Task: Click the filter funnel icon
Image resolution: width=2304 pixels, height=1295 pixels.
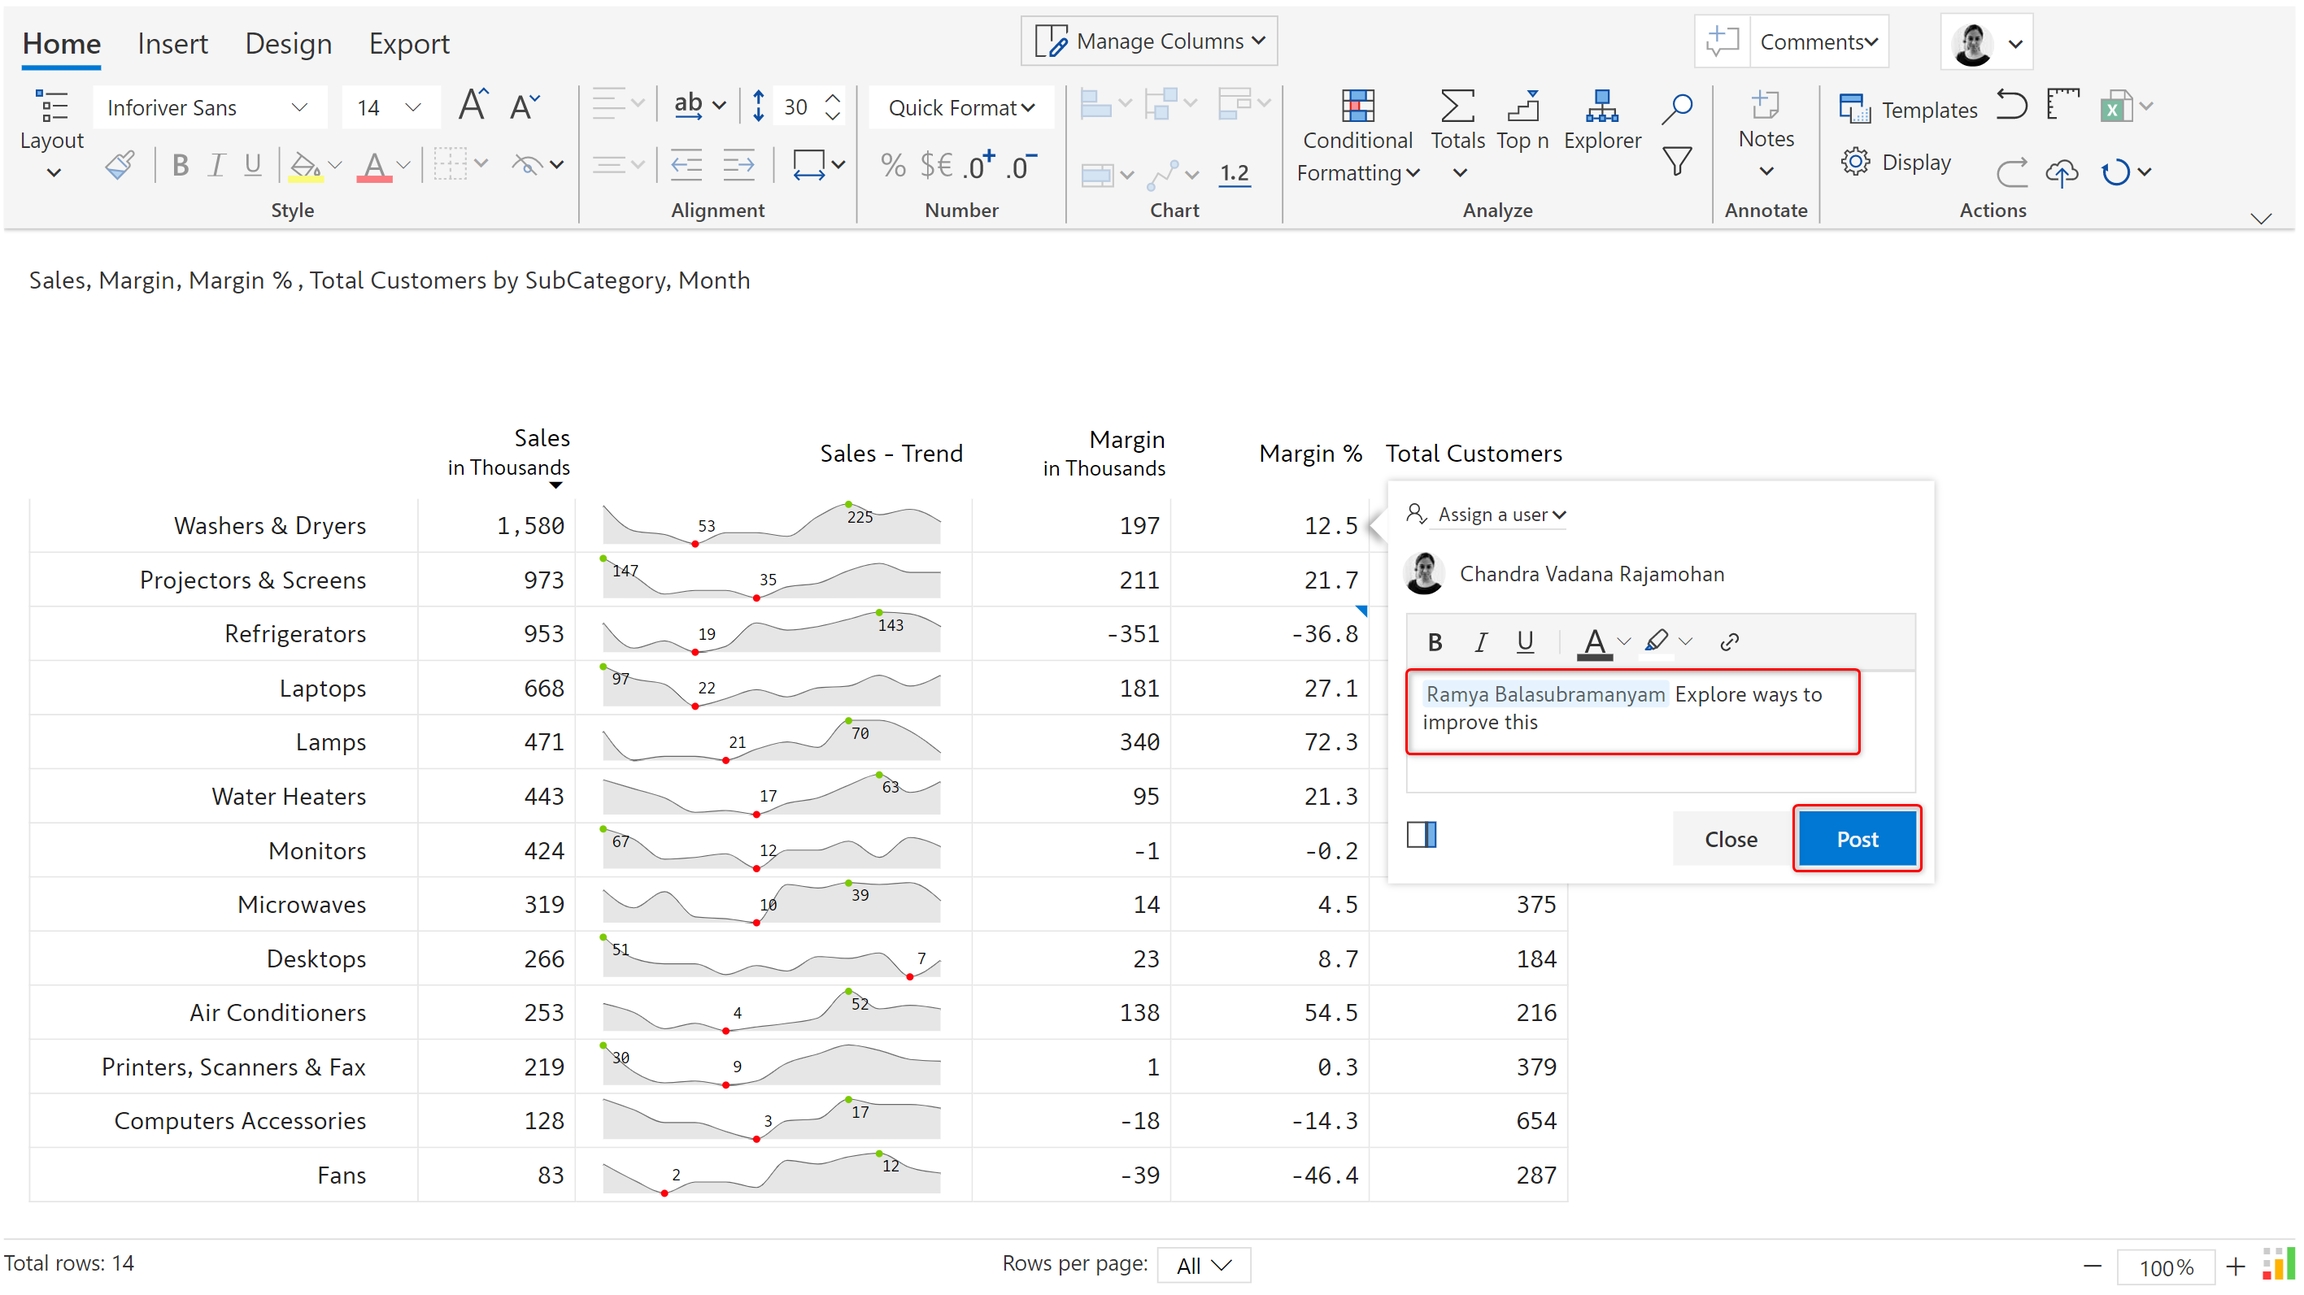Action: click(1677, 161)
